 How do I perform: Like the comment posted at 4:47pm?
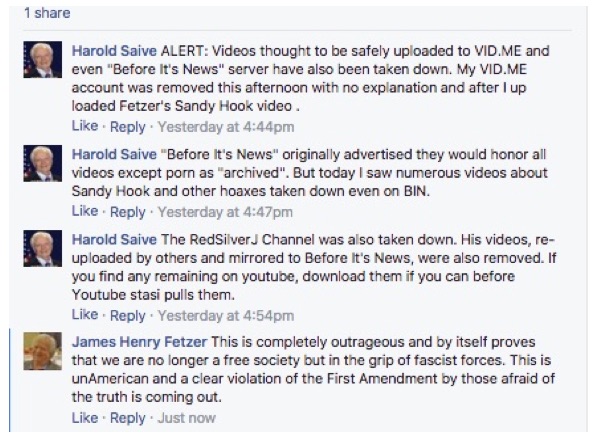85,212
